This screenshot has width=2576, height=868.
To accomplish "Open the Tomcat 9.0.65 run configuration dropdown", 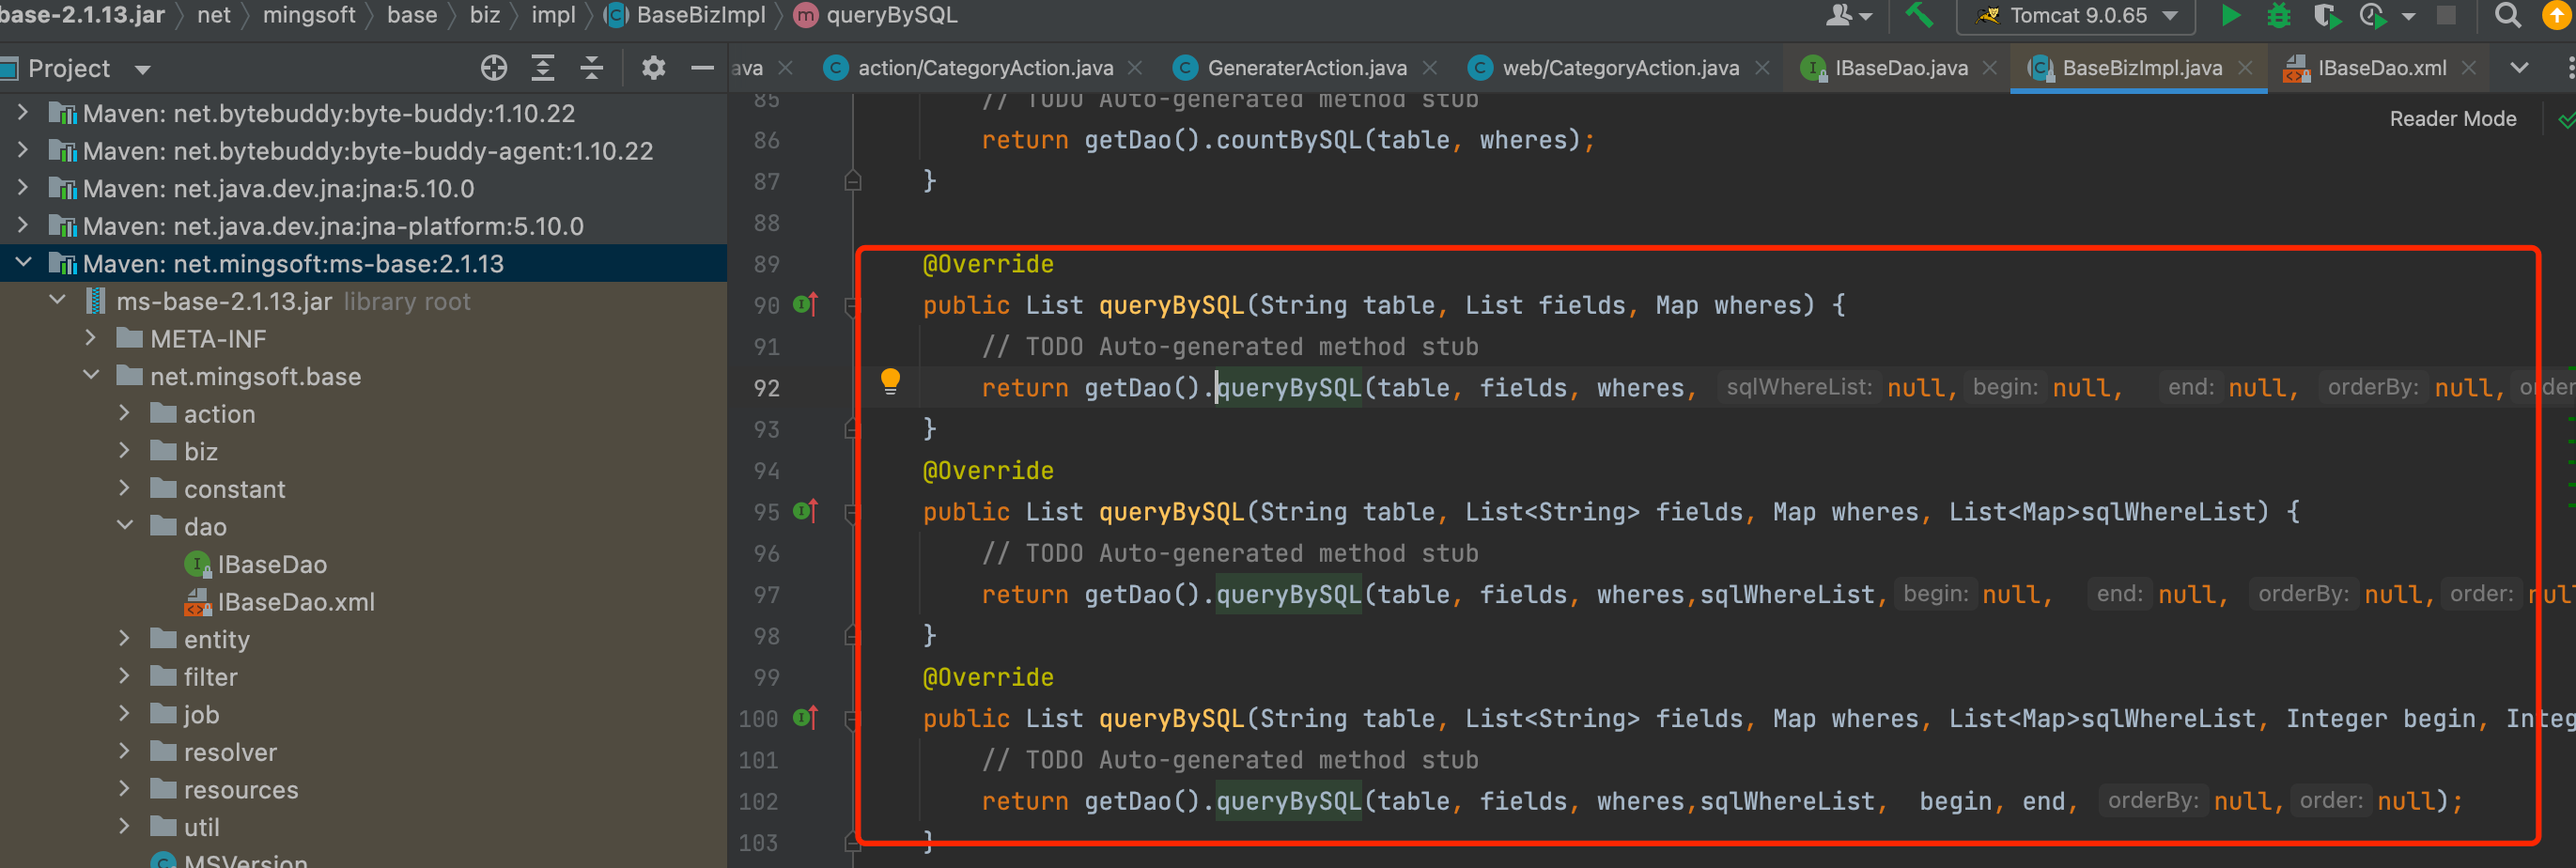I will (2076, 15).
